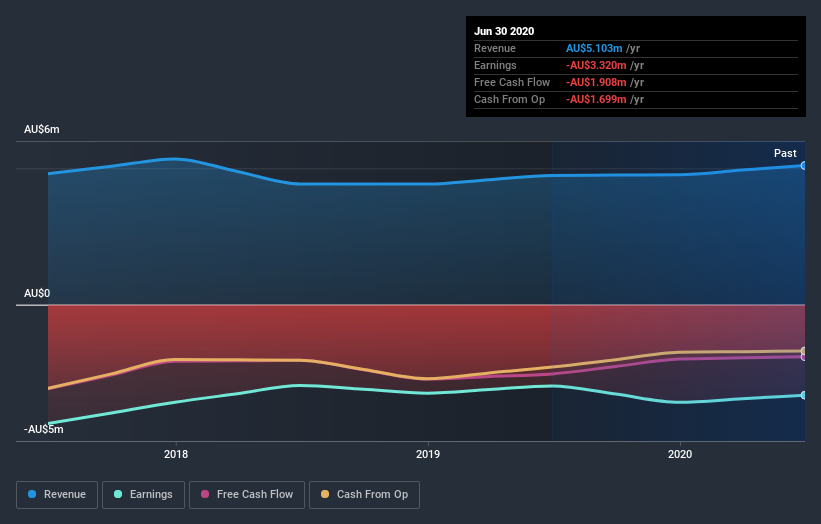Click the AU$5.103m revenue value
821x524 pixels.
tap(594, 48)
